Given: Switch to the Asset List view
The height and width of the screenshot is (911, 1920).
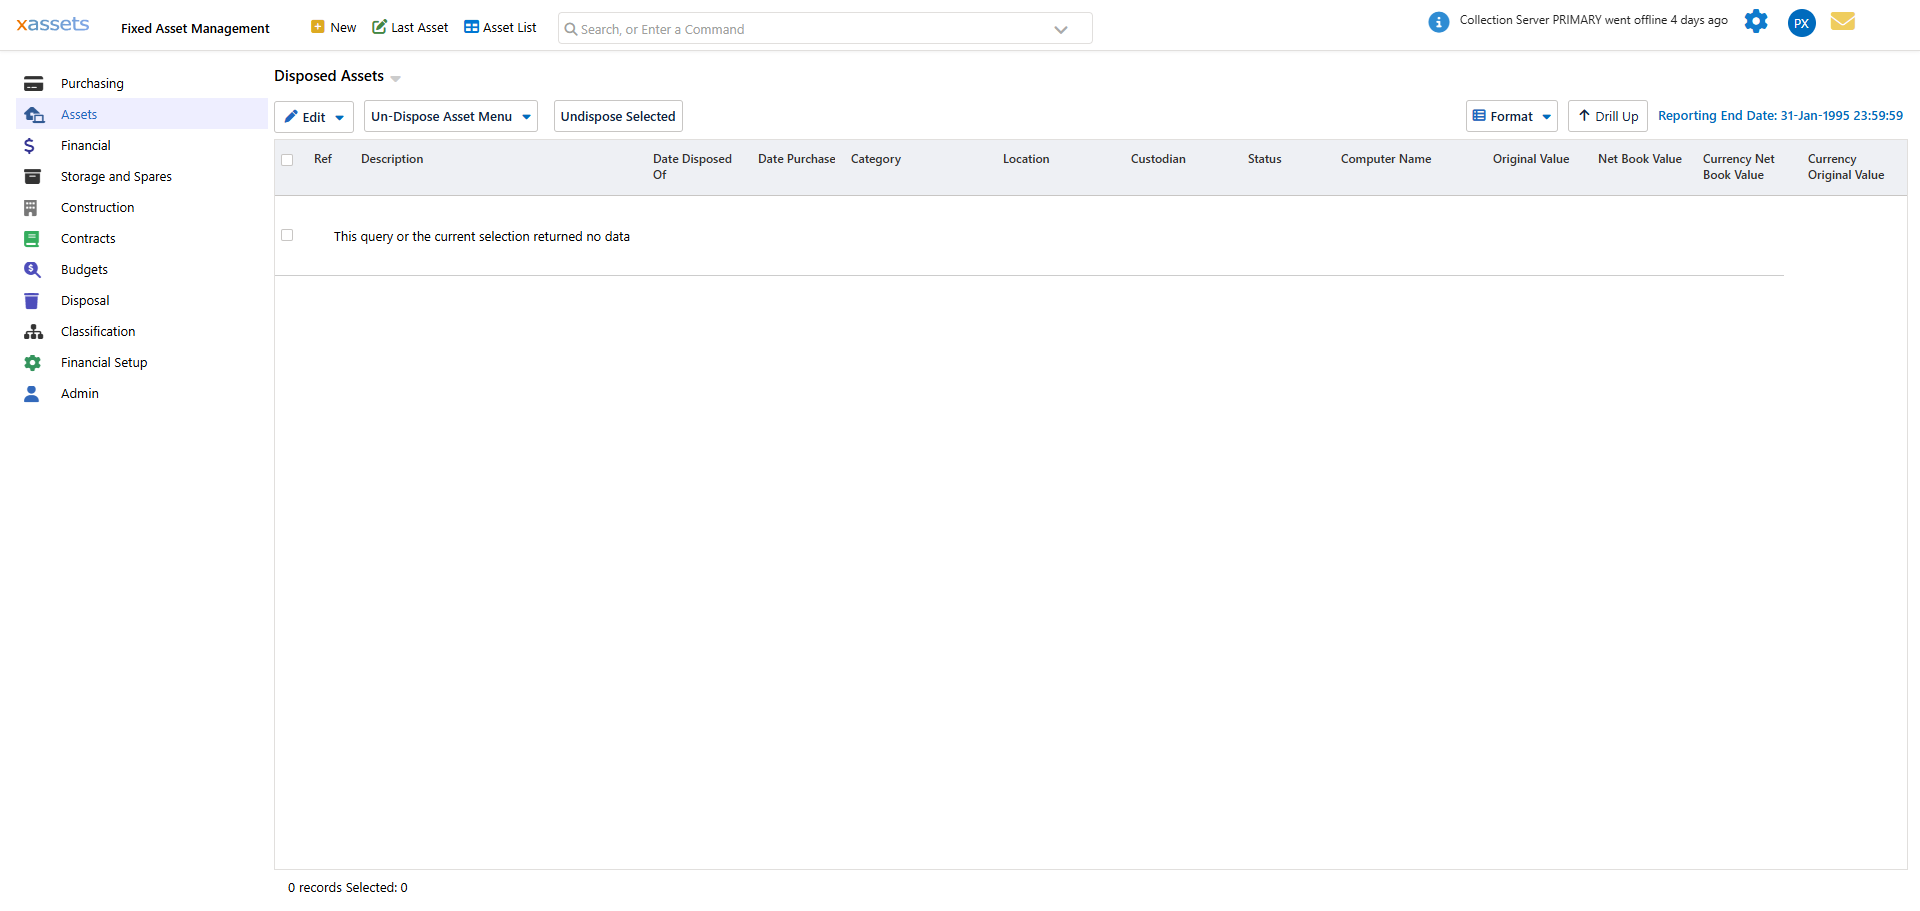Looking at the screenshot, I should point(500,27).
